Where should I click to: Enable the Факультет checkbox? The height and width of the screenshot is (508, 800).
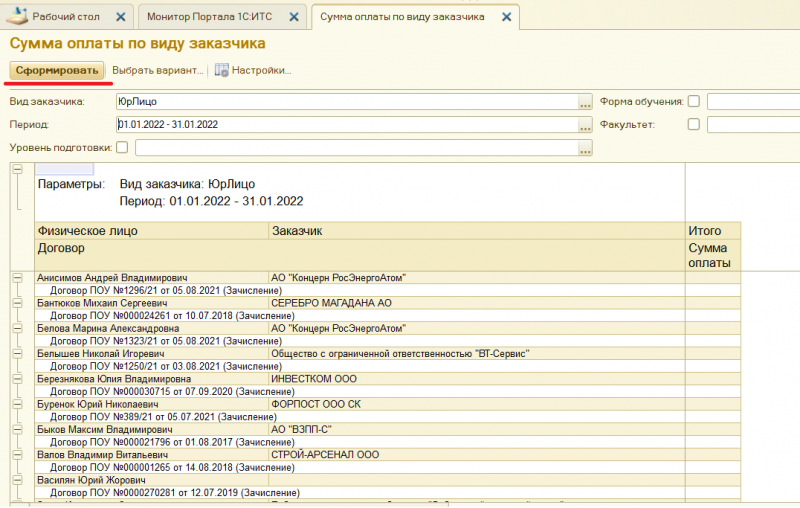pyautogui.click(x=694, y=124)
